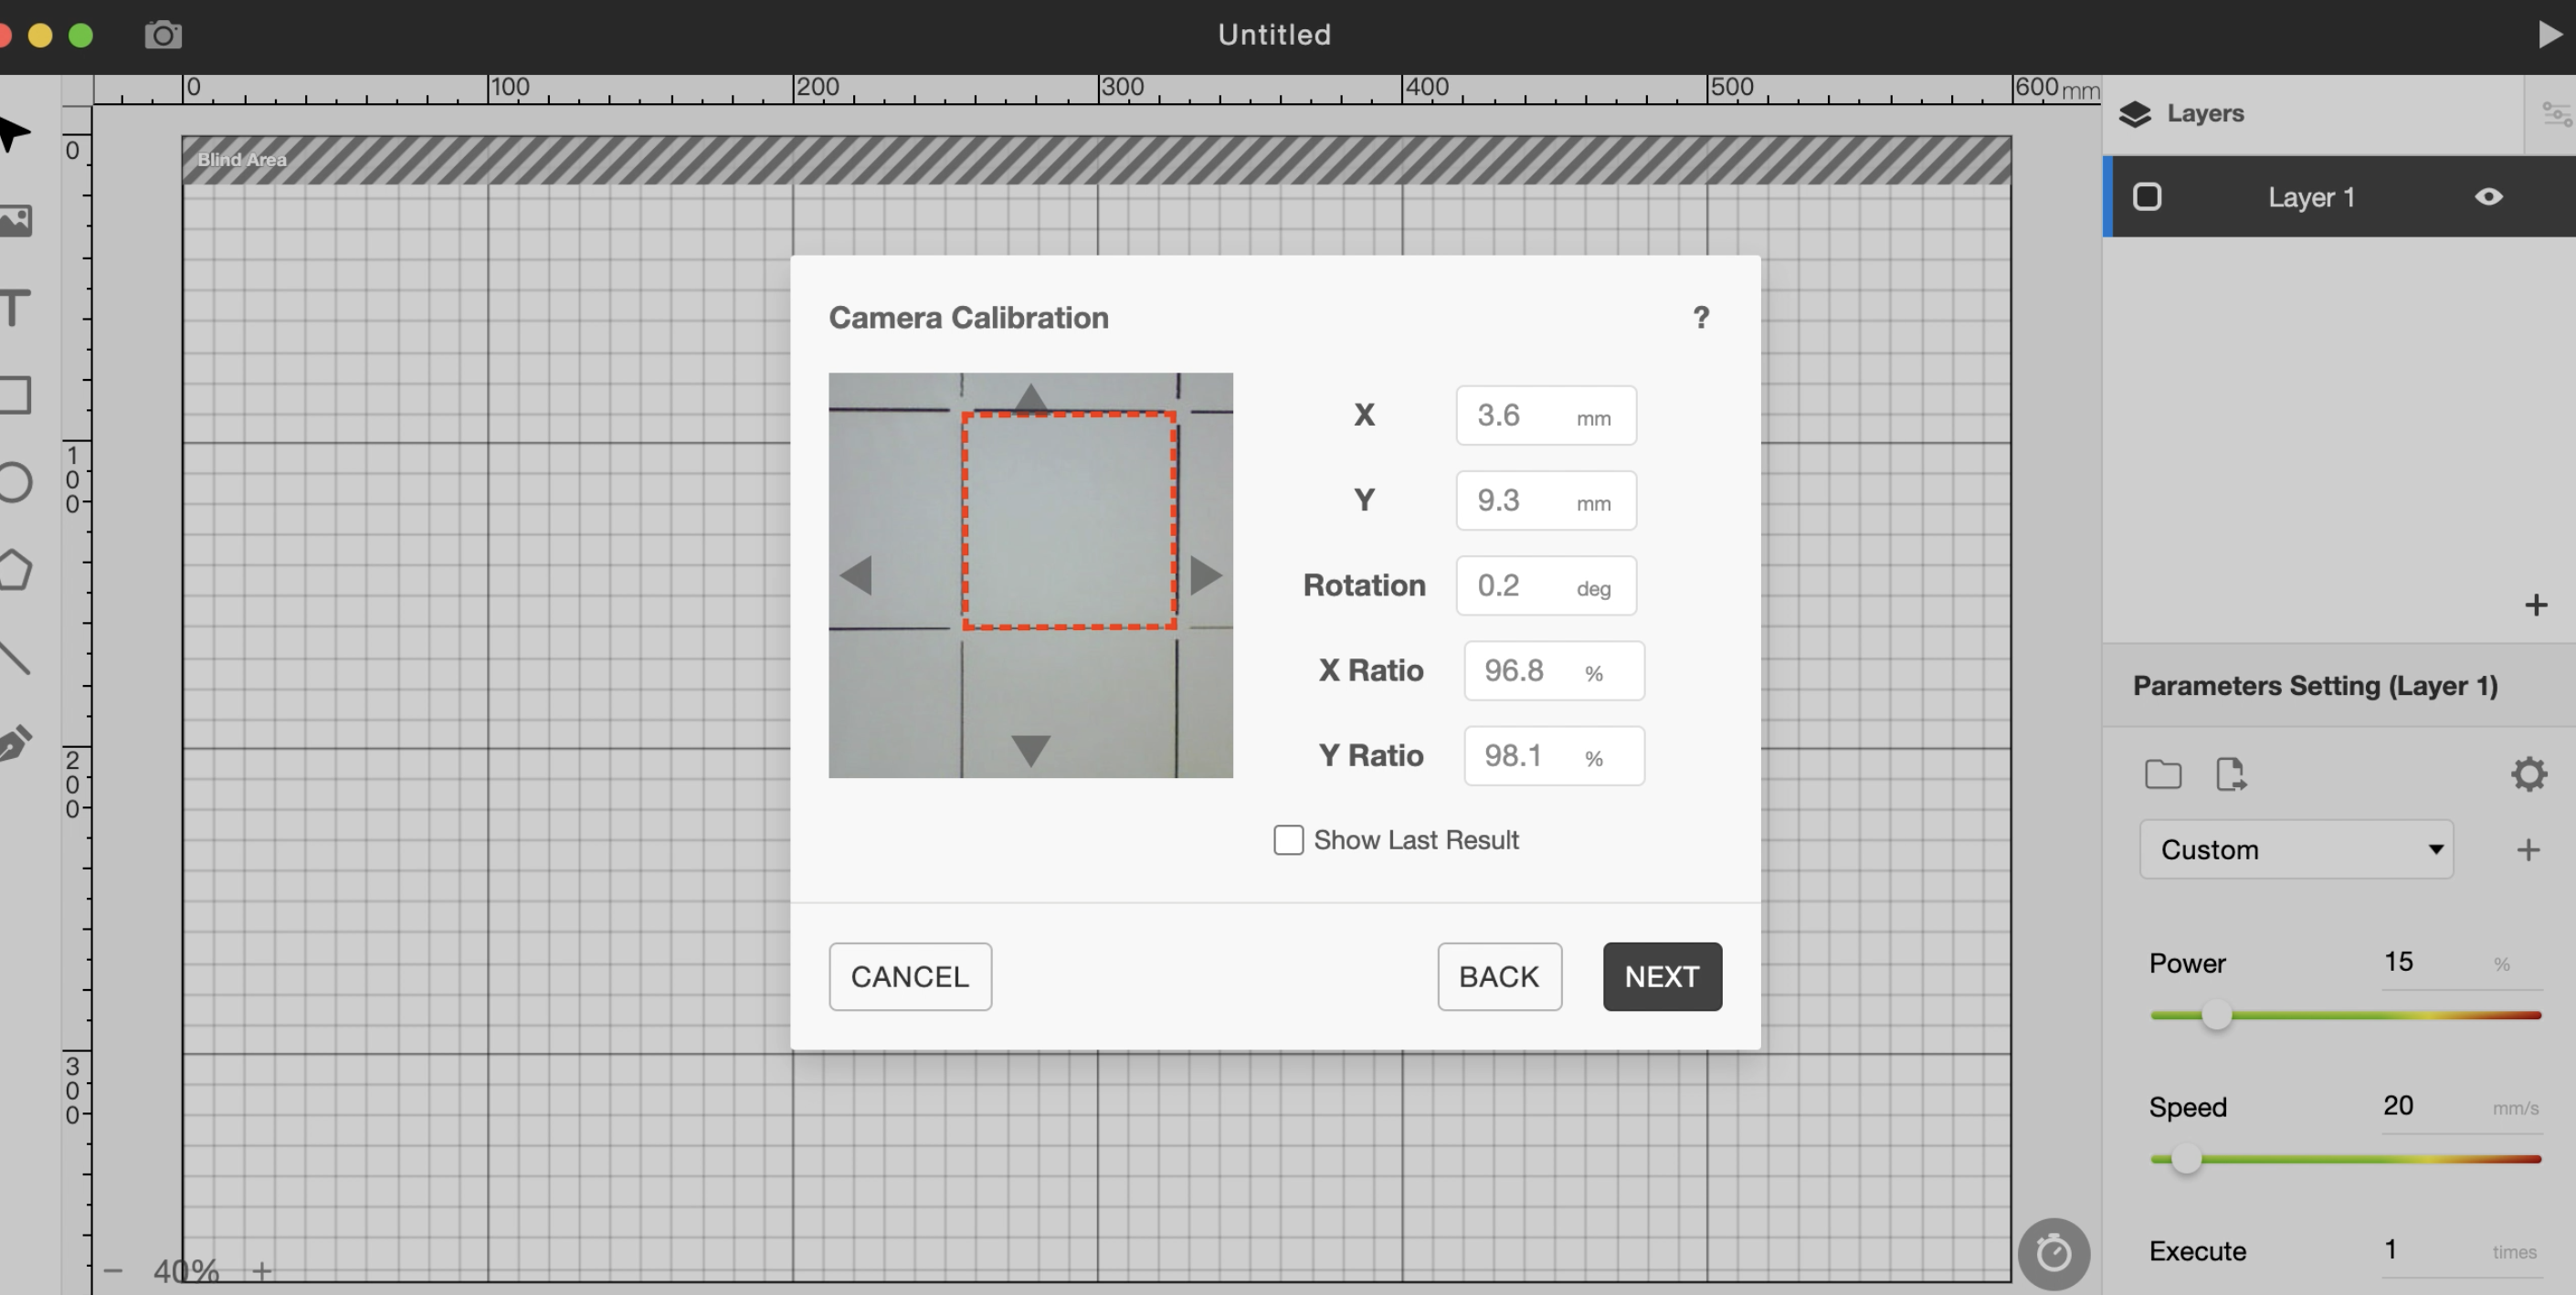Screen dimensions: 2576x1295
Task: Enable Show Last Result checkbox
Action: tap(1288, 840)
